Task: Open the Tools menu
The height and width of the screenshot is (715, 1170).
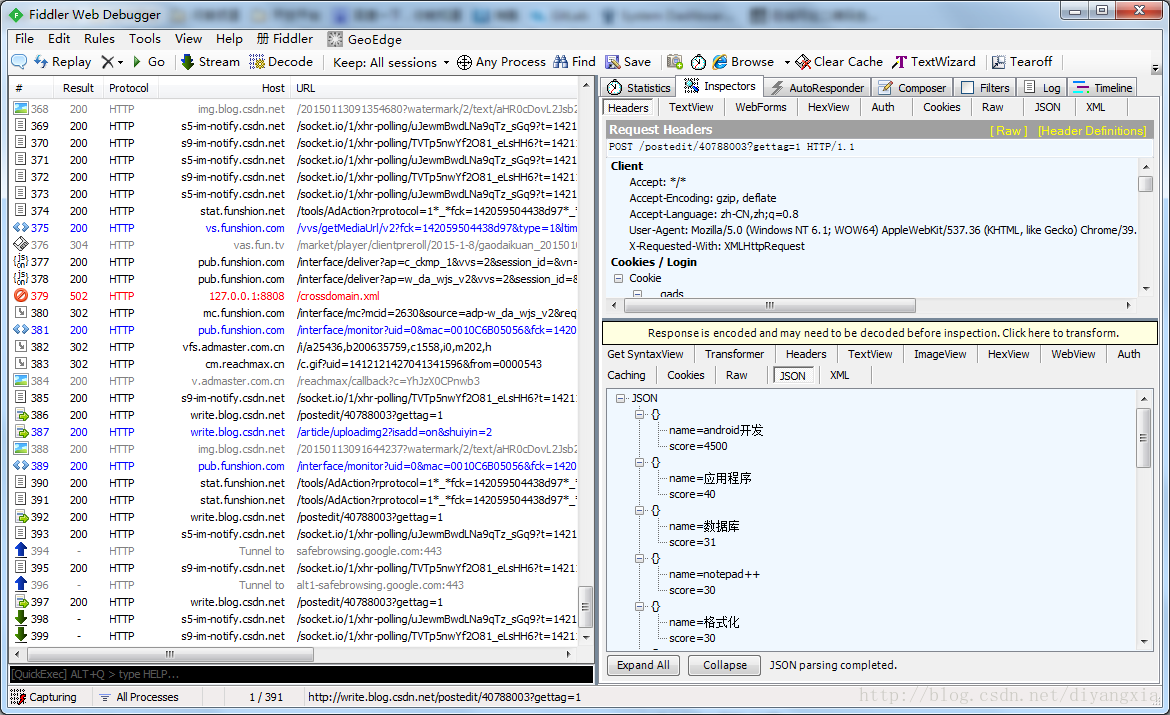Action: click(x=145, y=39)
